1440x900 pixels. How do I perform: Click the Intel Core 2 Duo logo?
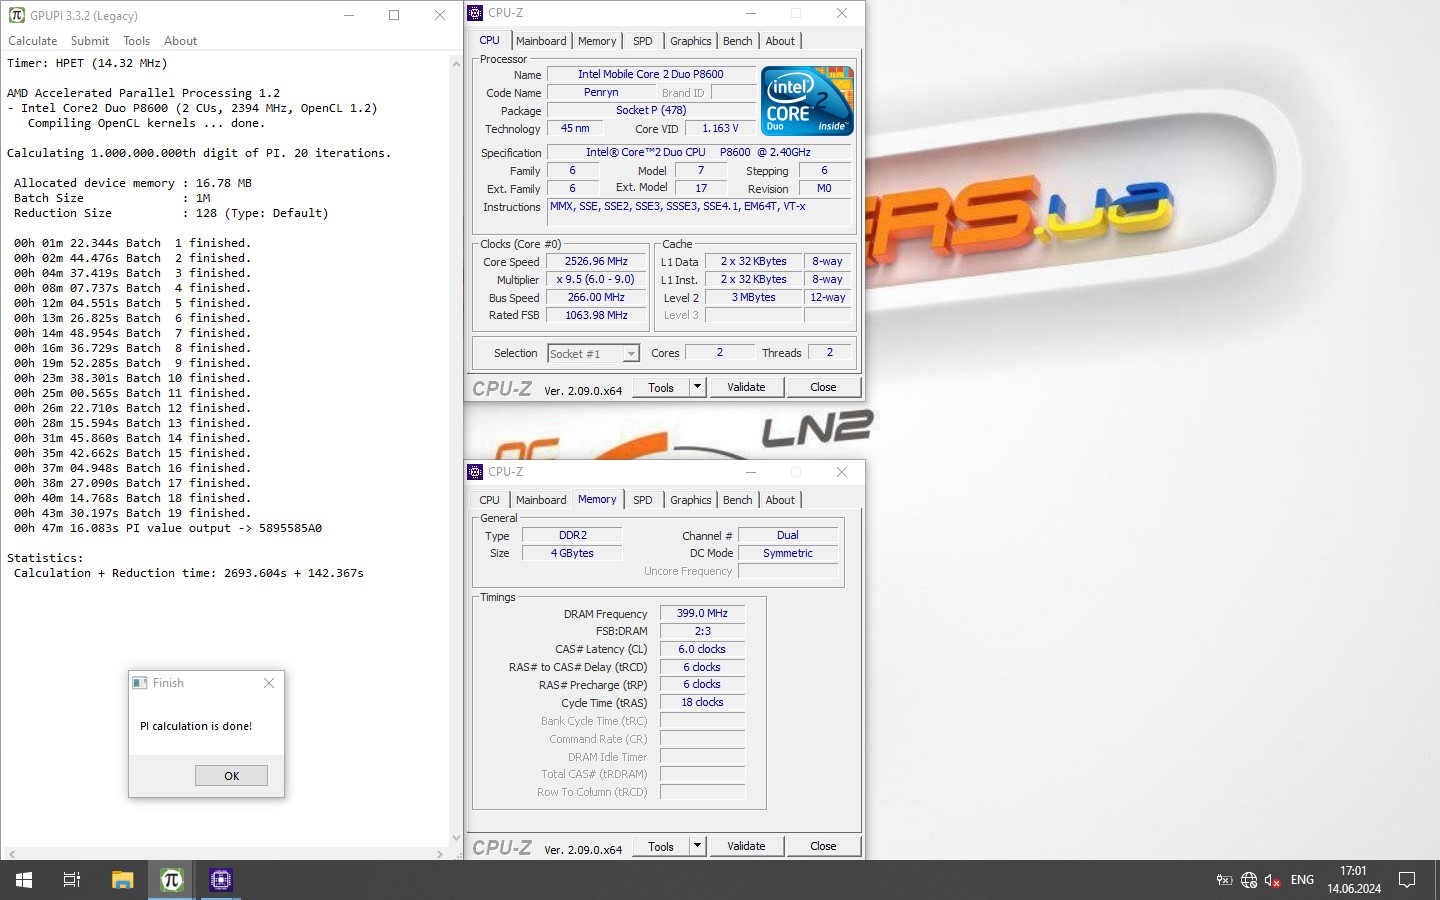click(807, 100)
